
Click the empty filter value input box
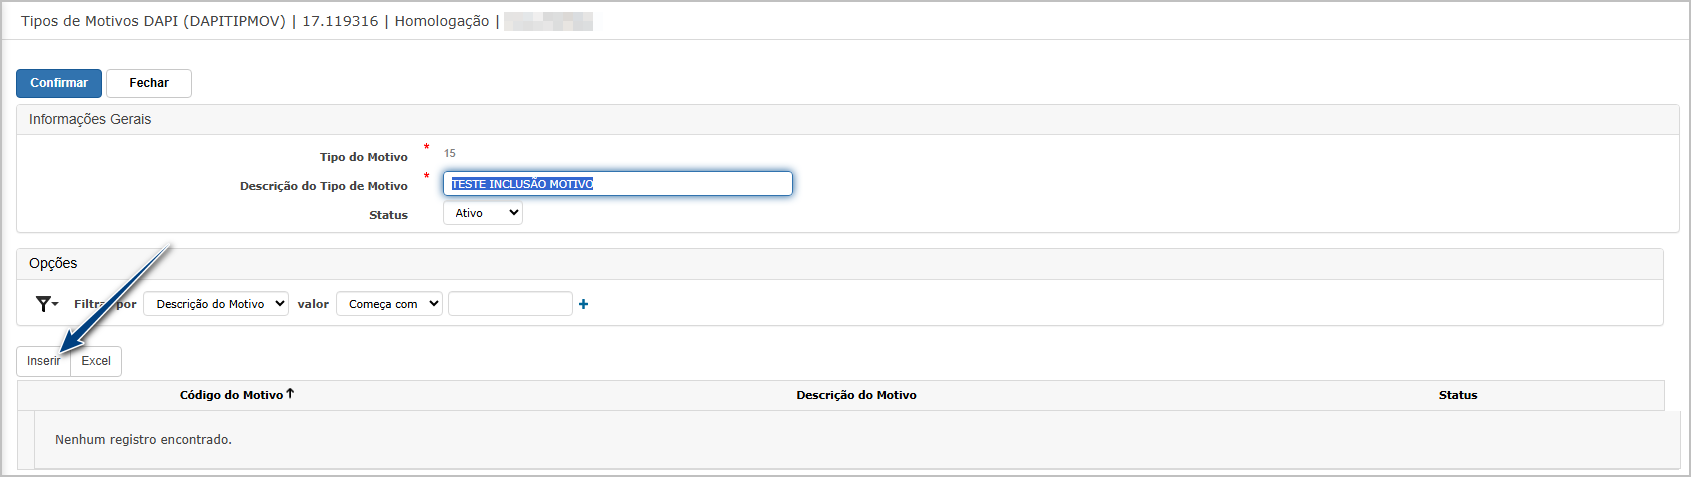[x=510, y=304]
